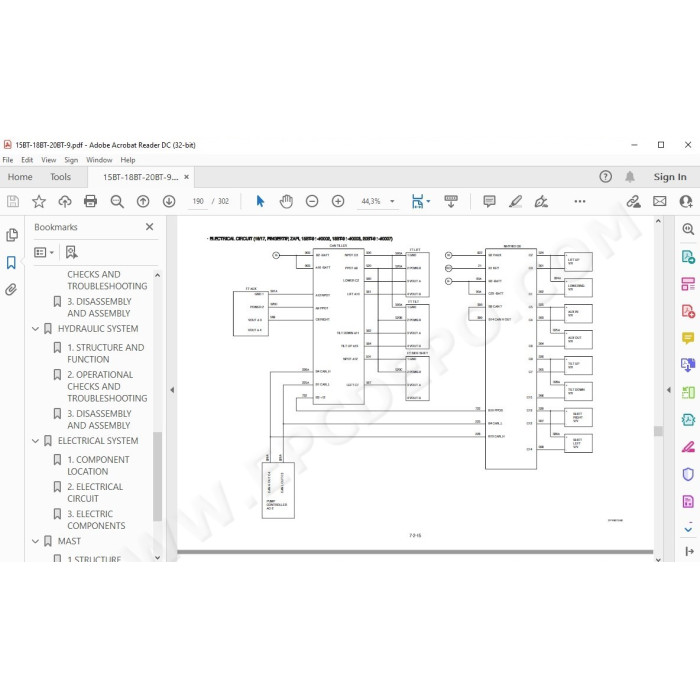Zoom out with the minus button

[x=312, y=201]
